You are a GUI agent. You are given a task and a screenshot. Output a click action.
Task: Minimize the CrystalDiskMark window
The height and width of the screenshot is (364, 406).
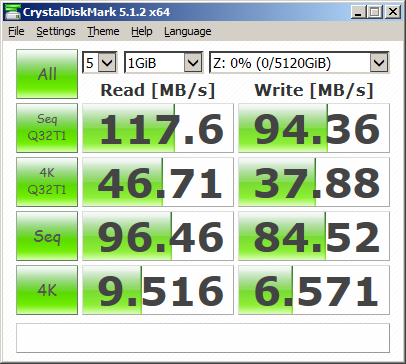pos(359,12)
